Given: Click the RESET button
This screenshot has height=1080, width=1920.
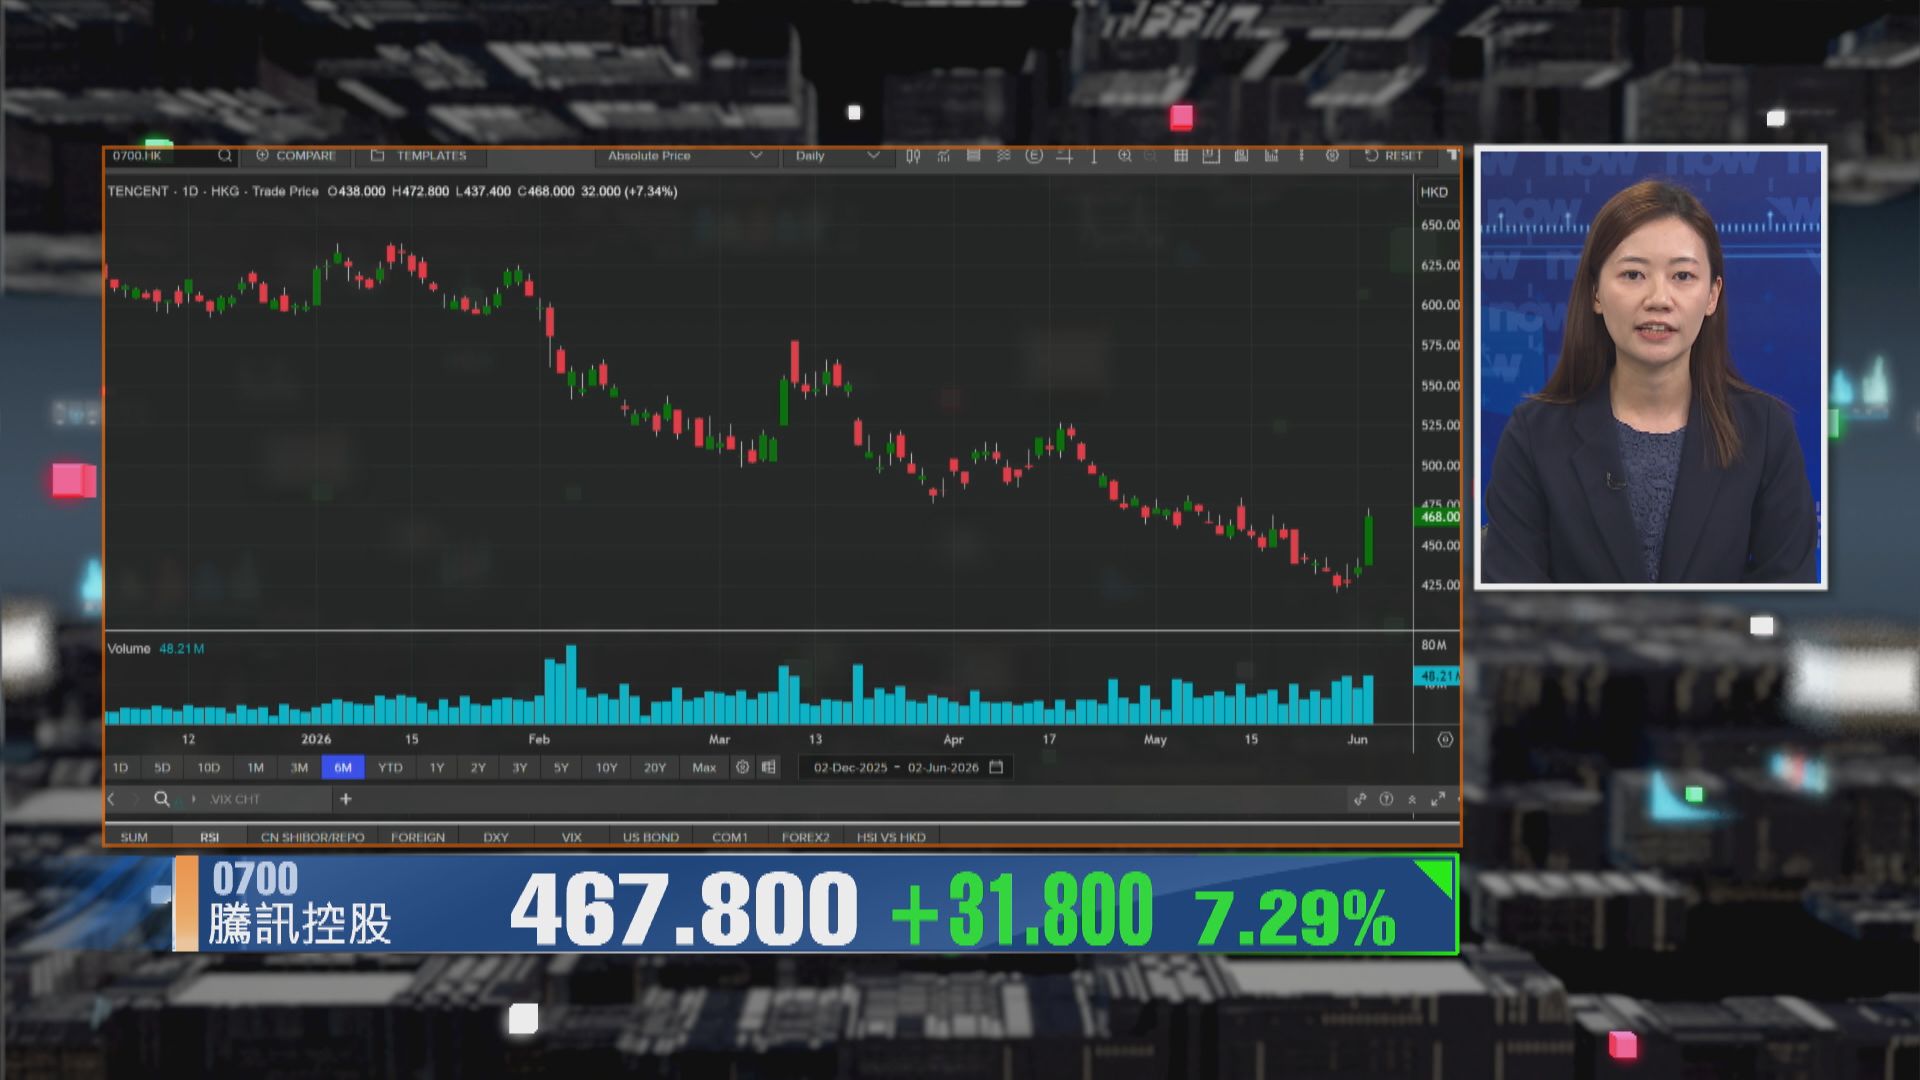Looking at the screenshot, I should coord(1394,156).
